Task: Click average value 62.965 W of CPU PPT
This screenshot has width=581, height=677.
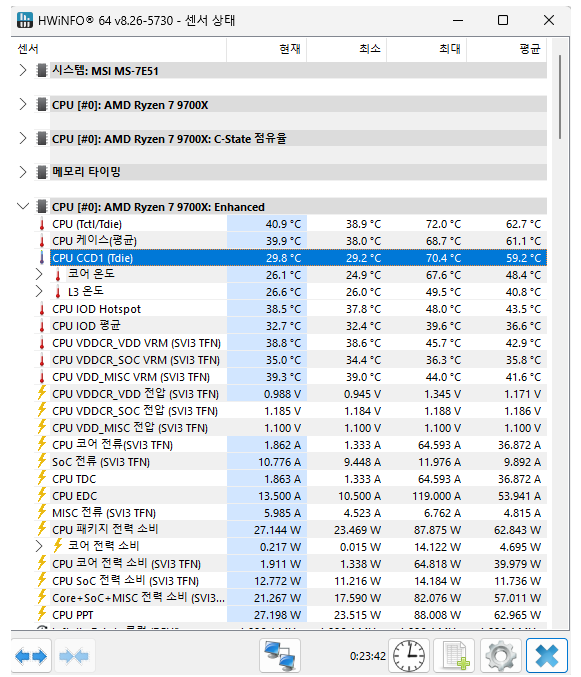Action: tap(517, 615)
